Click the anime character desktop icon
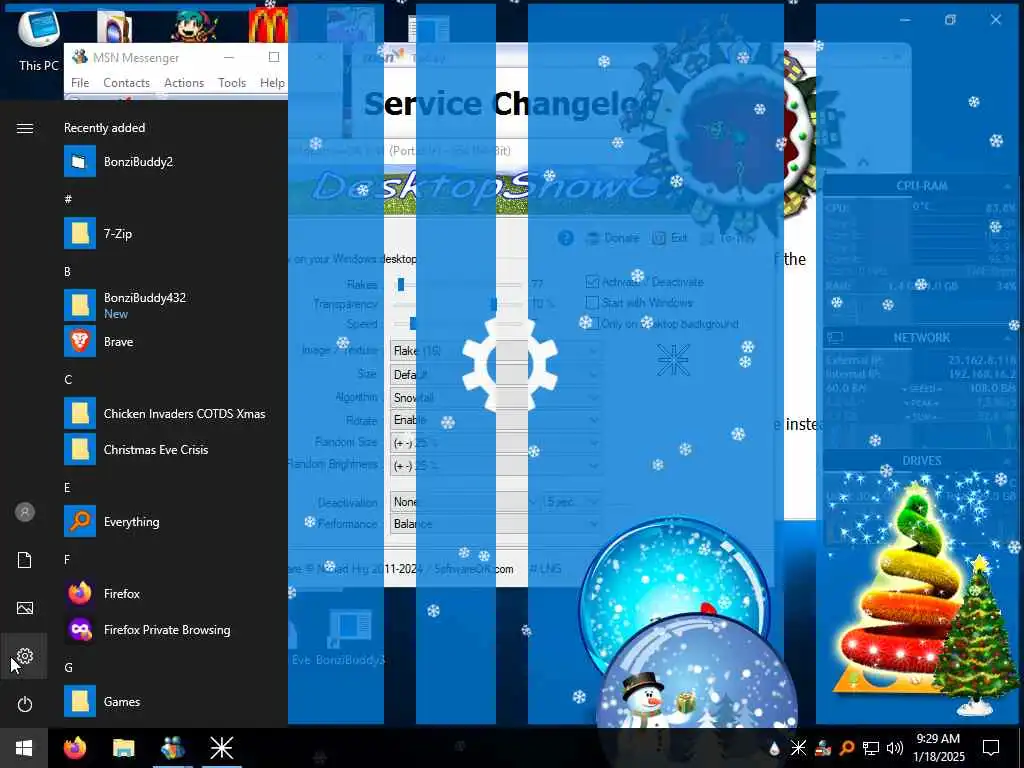1024x768 pixels. [x=195, y=24]
